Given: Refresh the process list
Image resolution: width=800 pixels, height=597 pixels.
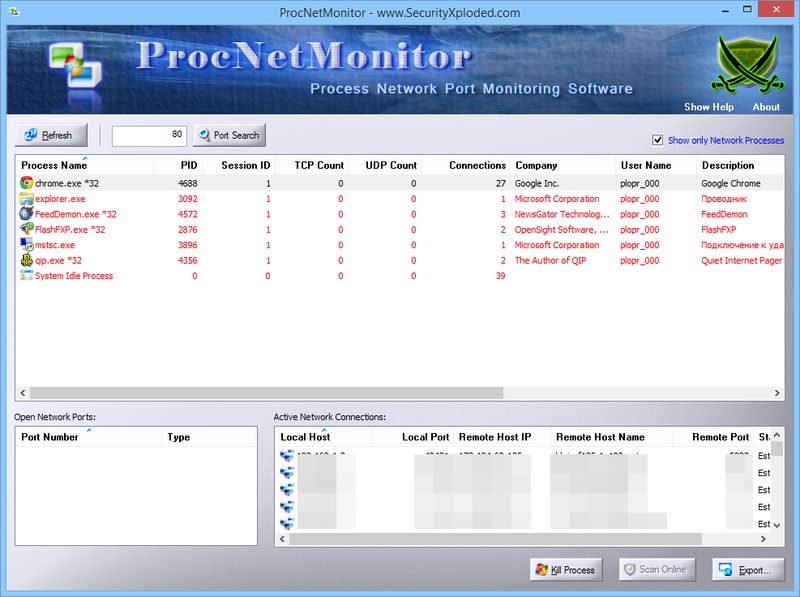Looking at the screenshot, I should point(51,135).
